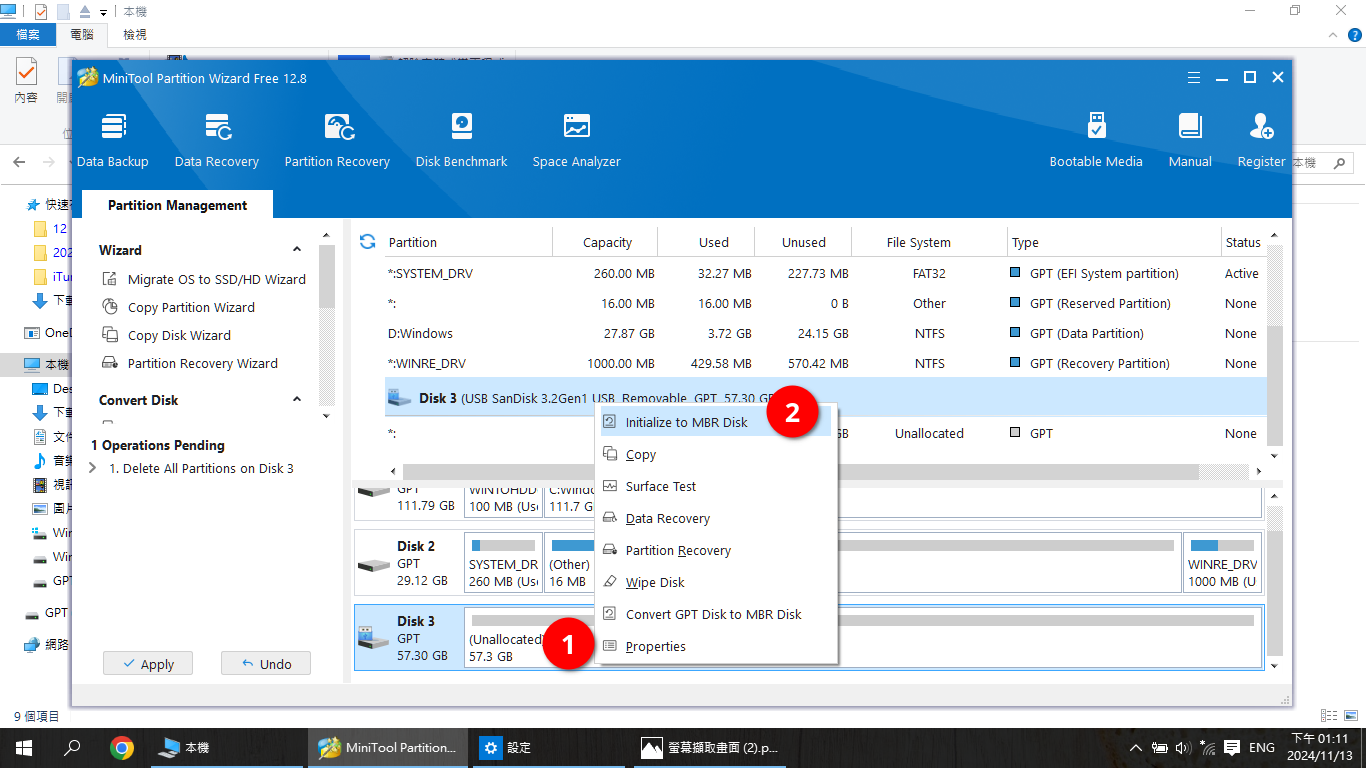The width and height of the screenshot is (1366, 768).
Task: Open the MiniTool hamburger menu
Action: point(1194,78)
